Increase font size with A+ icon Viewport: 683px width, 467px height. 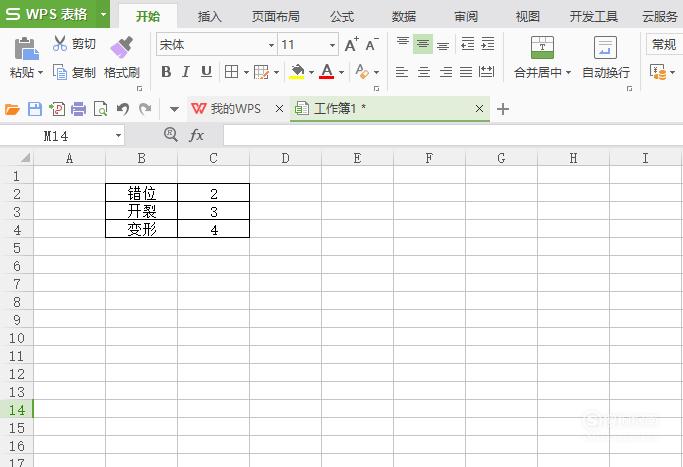pos(352,44)
